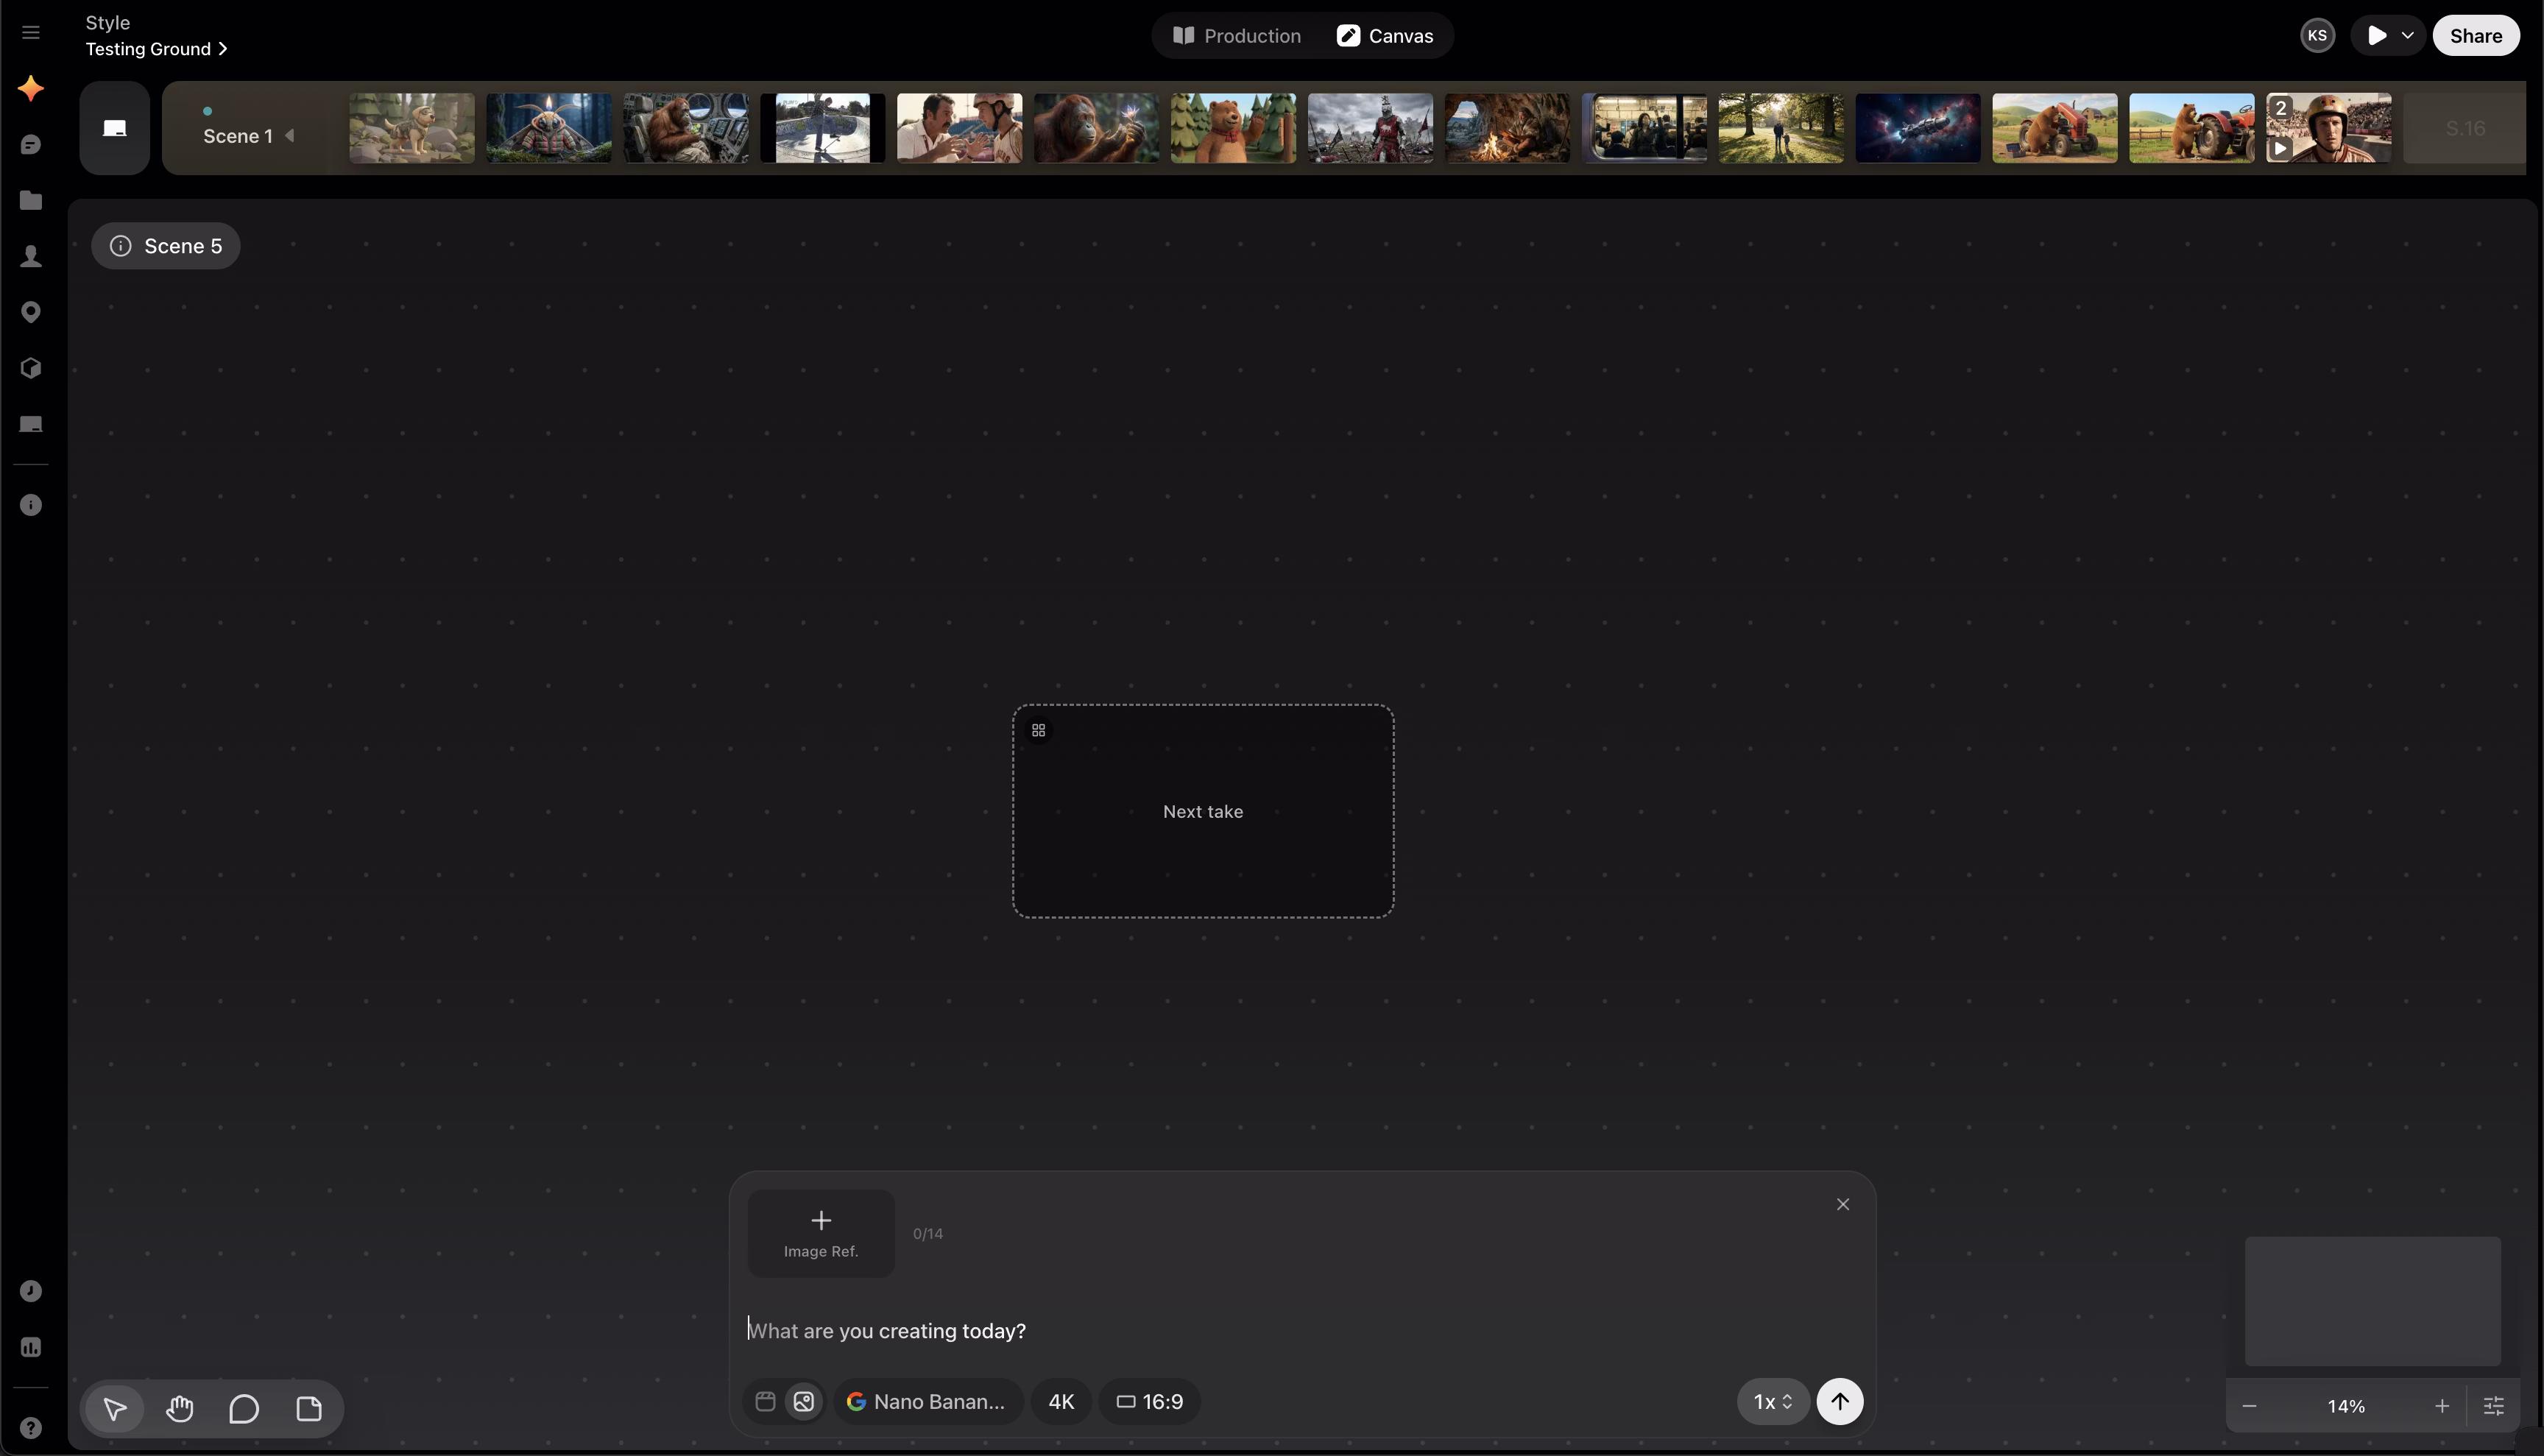Viewport: 2544px width, 1456px height.
Task: Add an Image Ref. with plus button
Action: click(x=821, y=1233)
